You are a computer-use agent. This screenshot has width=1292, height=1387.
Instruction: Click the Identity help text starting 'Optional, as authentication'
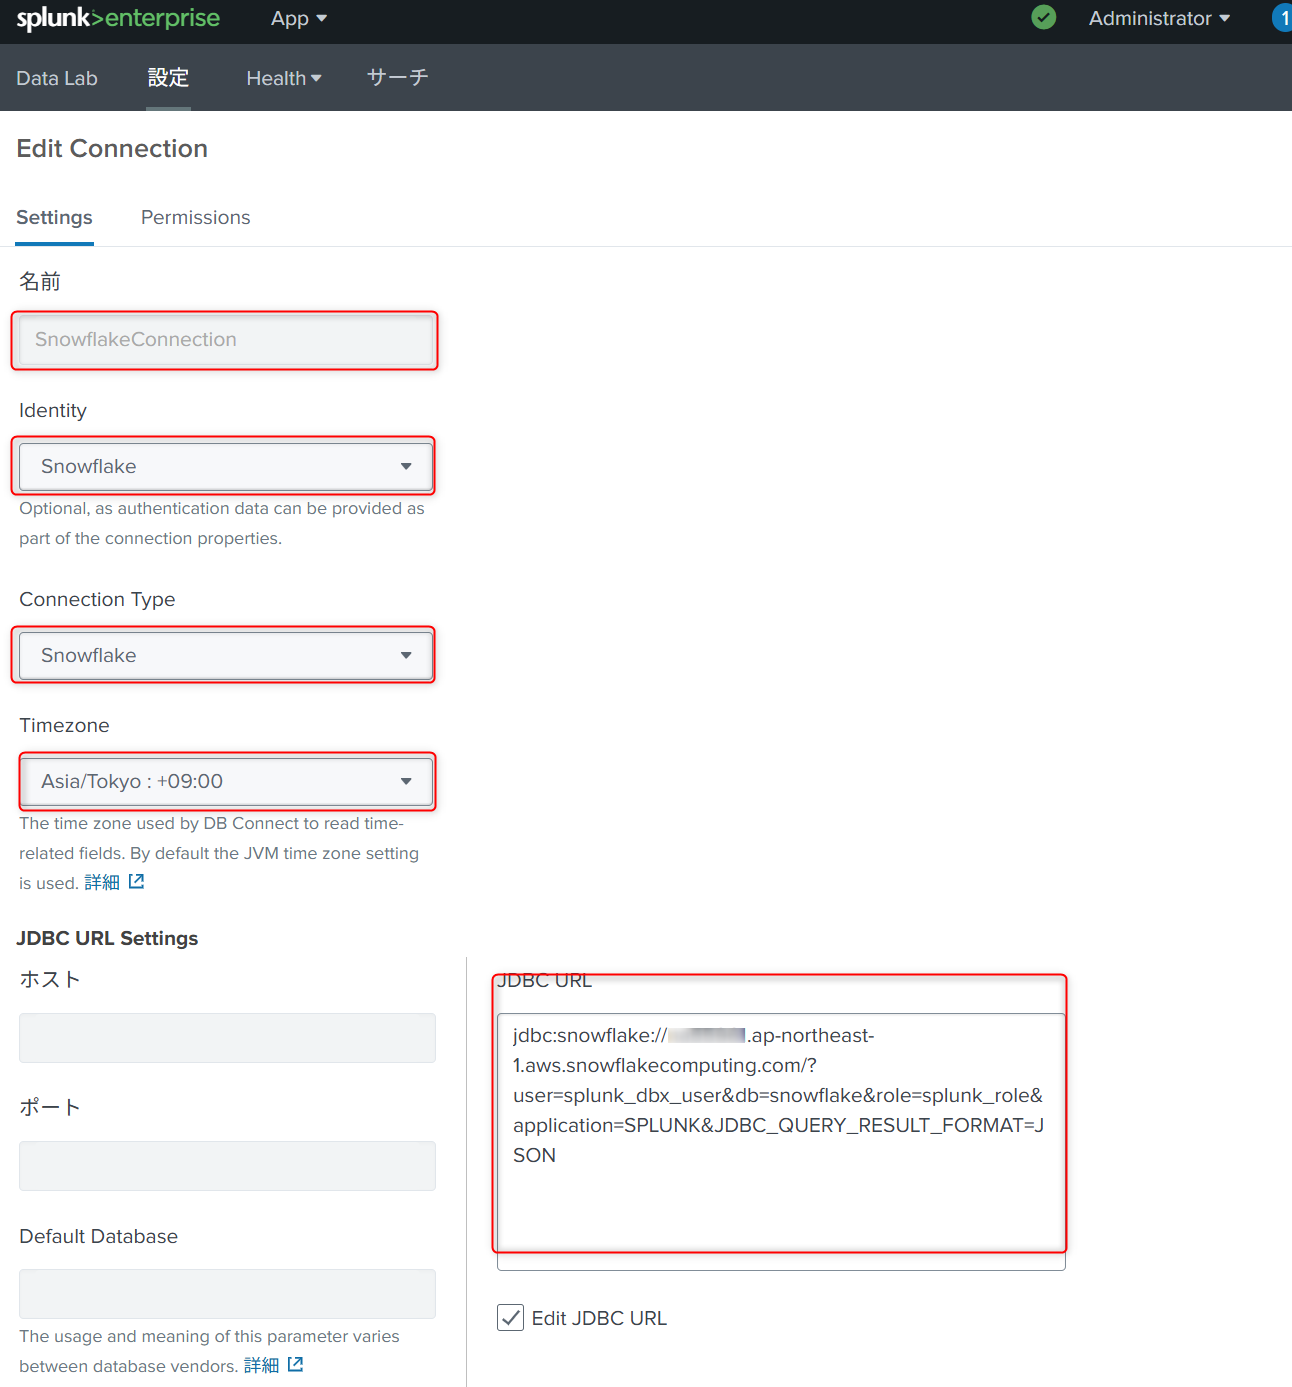(222, 523)
